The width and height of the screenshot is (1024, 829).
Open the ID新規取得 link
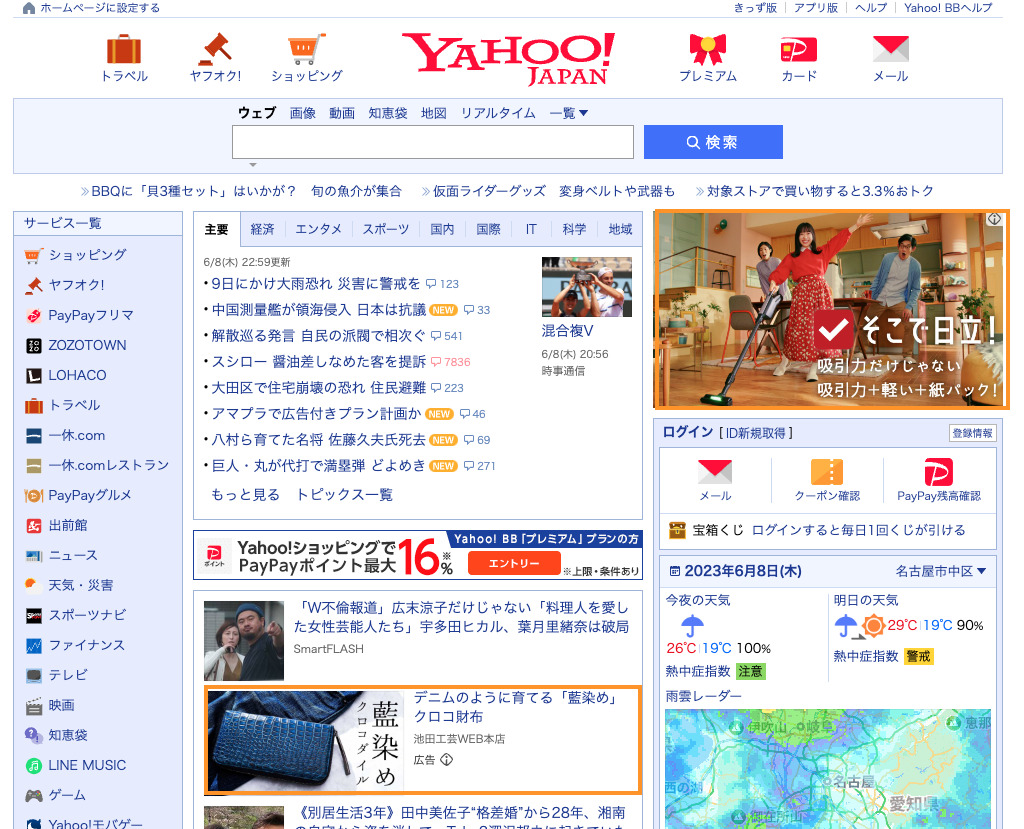point(756,433)
